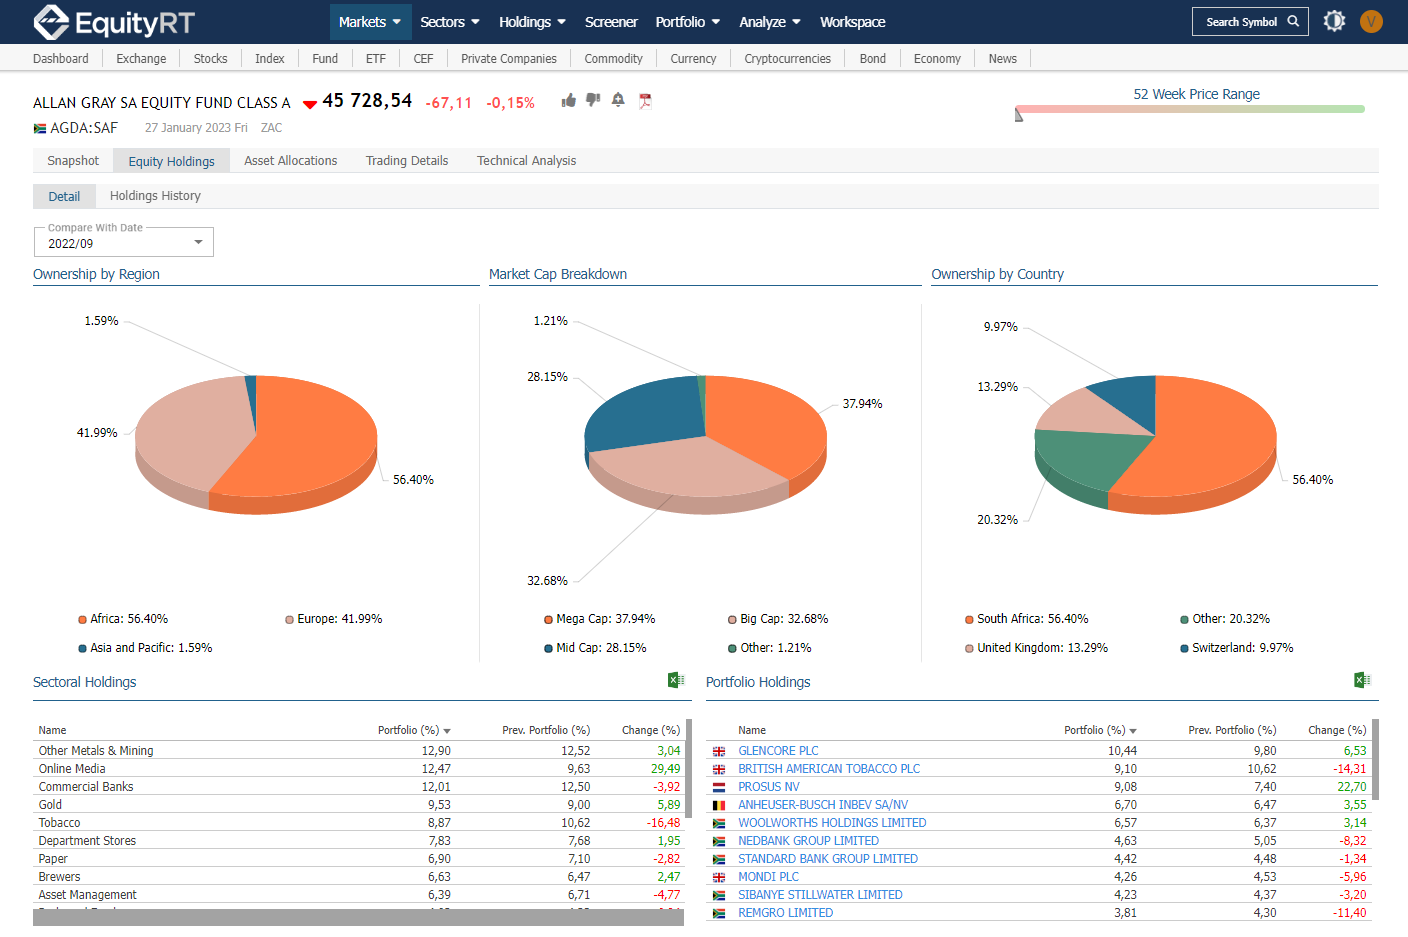
Task: Click the alert bell icon
Action: tap(618, 100)
